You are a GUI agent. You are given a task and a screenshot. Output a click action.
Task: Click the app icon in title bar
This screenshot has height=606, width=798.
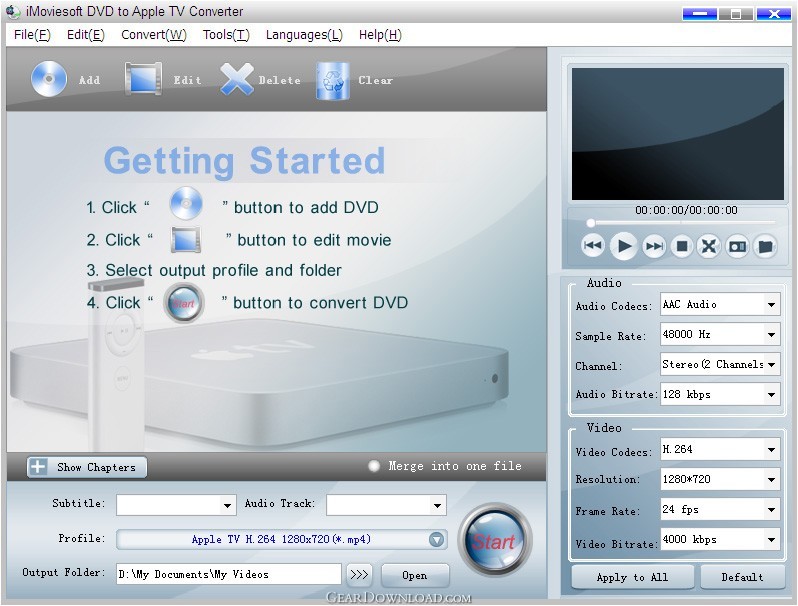13,11
